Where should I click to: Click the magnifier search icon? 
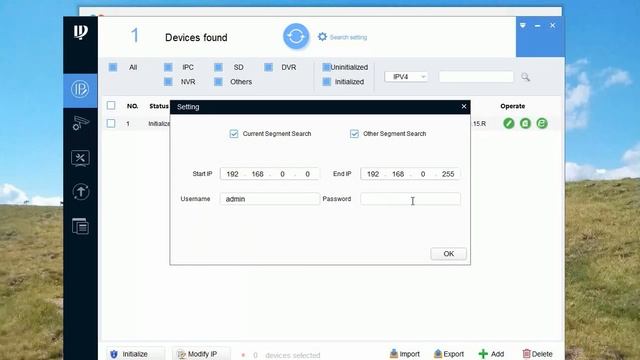[x=525, y=77]
